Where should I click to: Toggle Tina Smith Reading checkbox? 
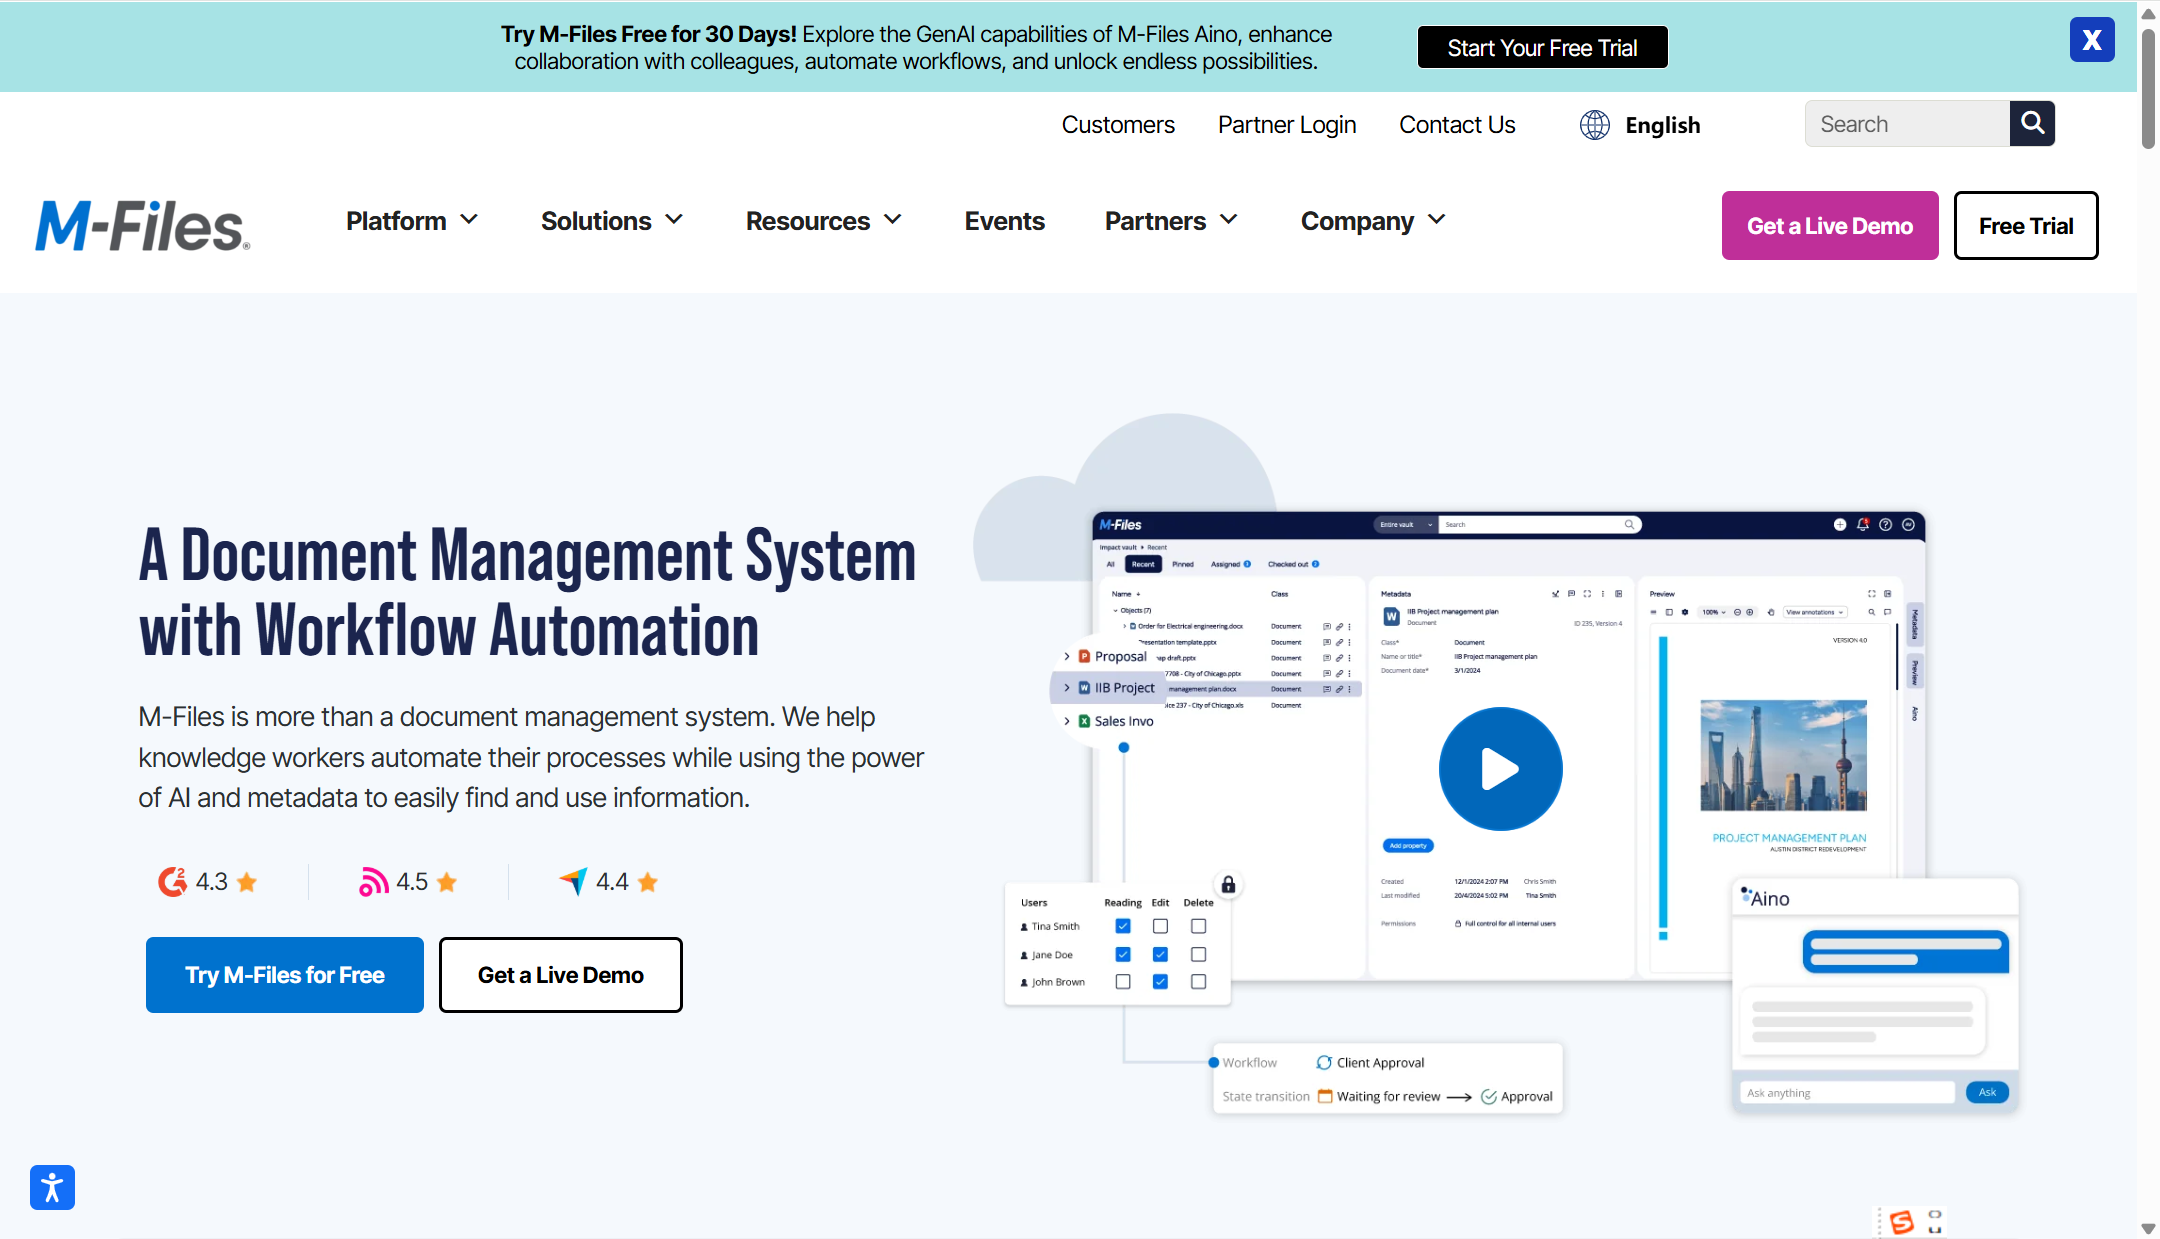point(1123,926)
